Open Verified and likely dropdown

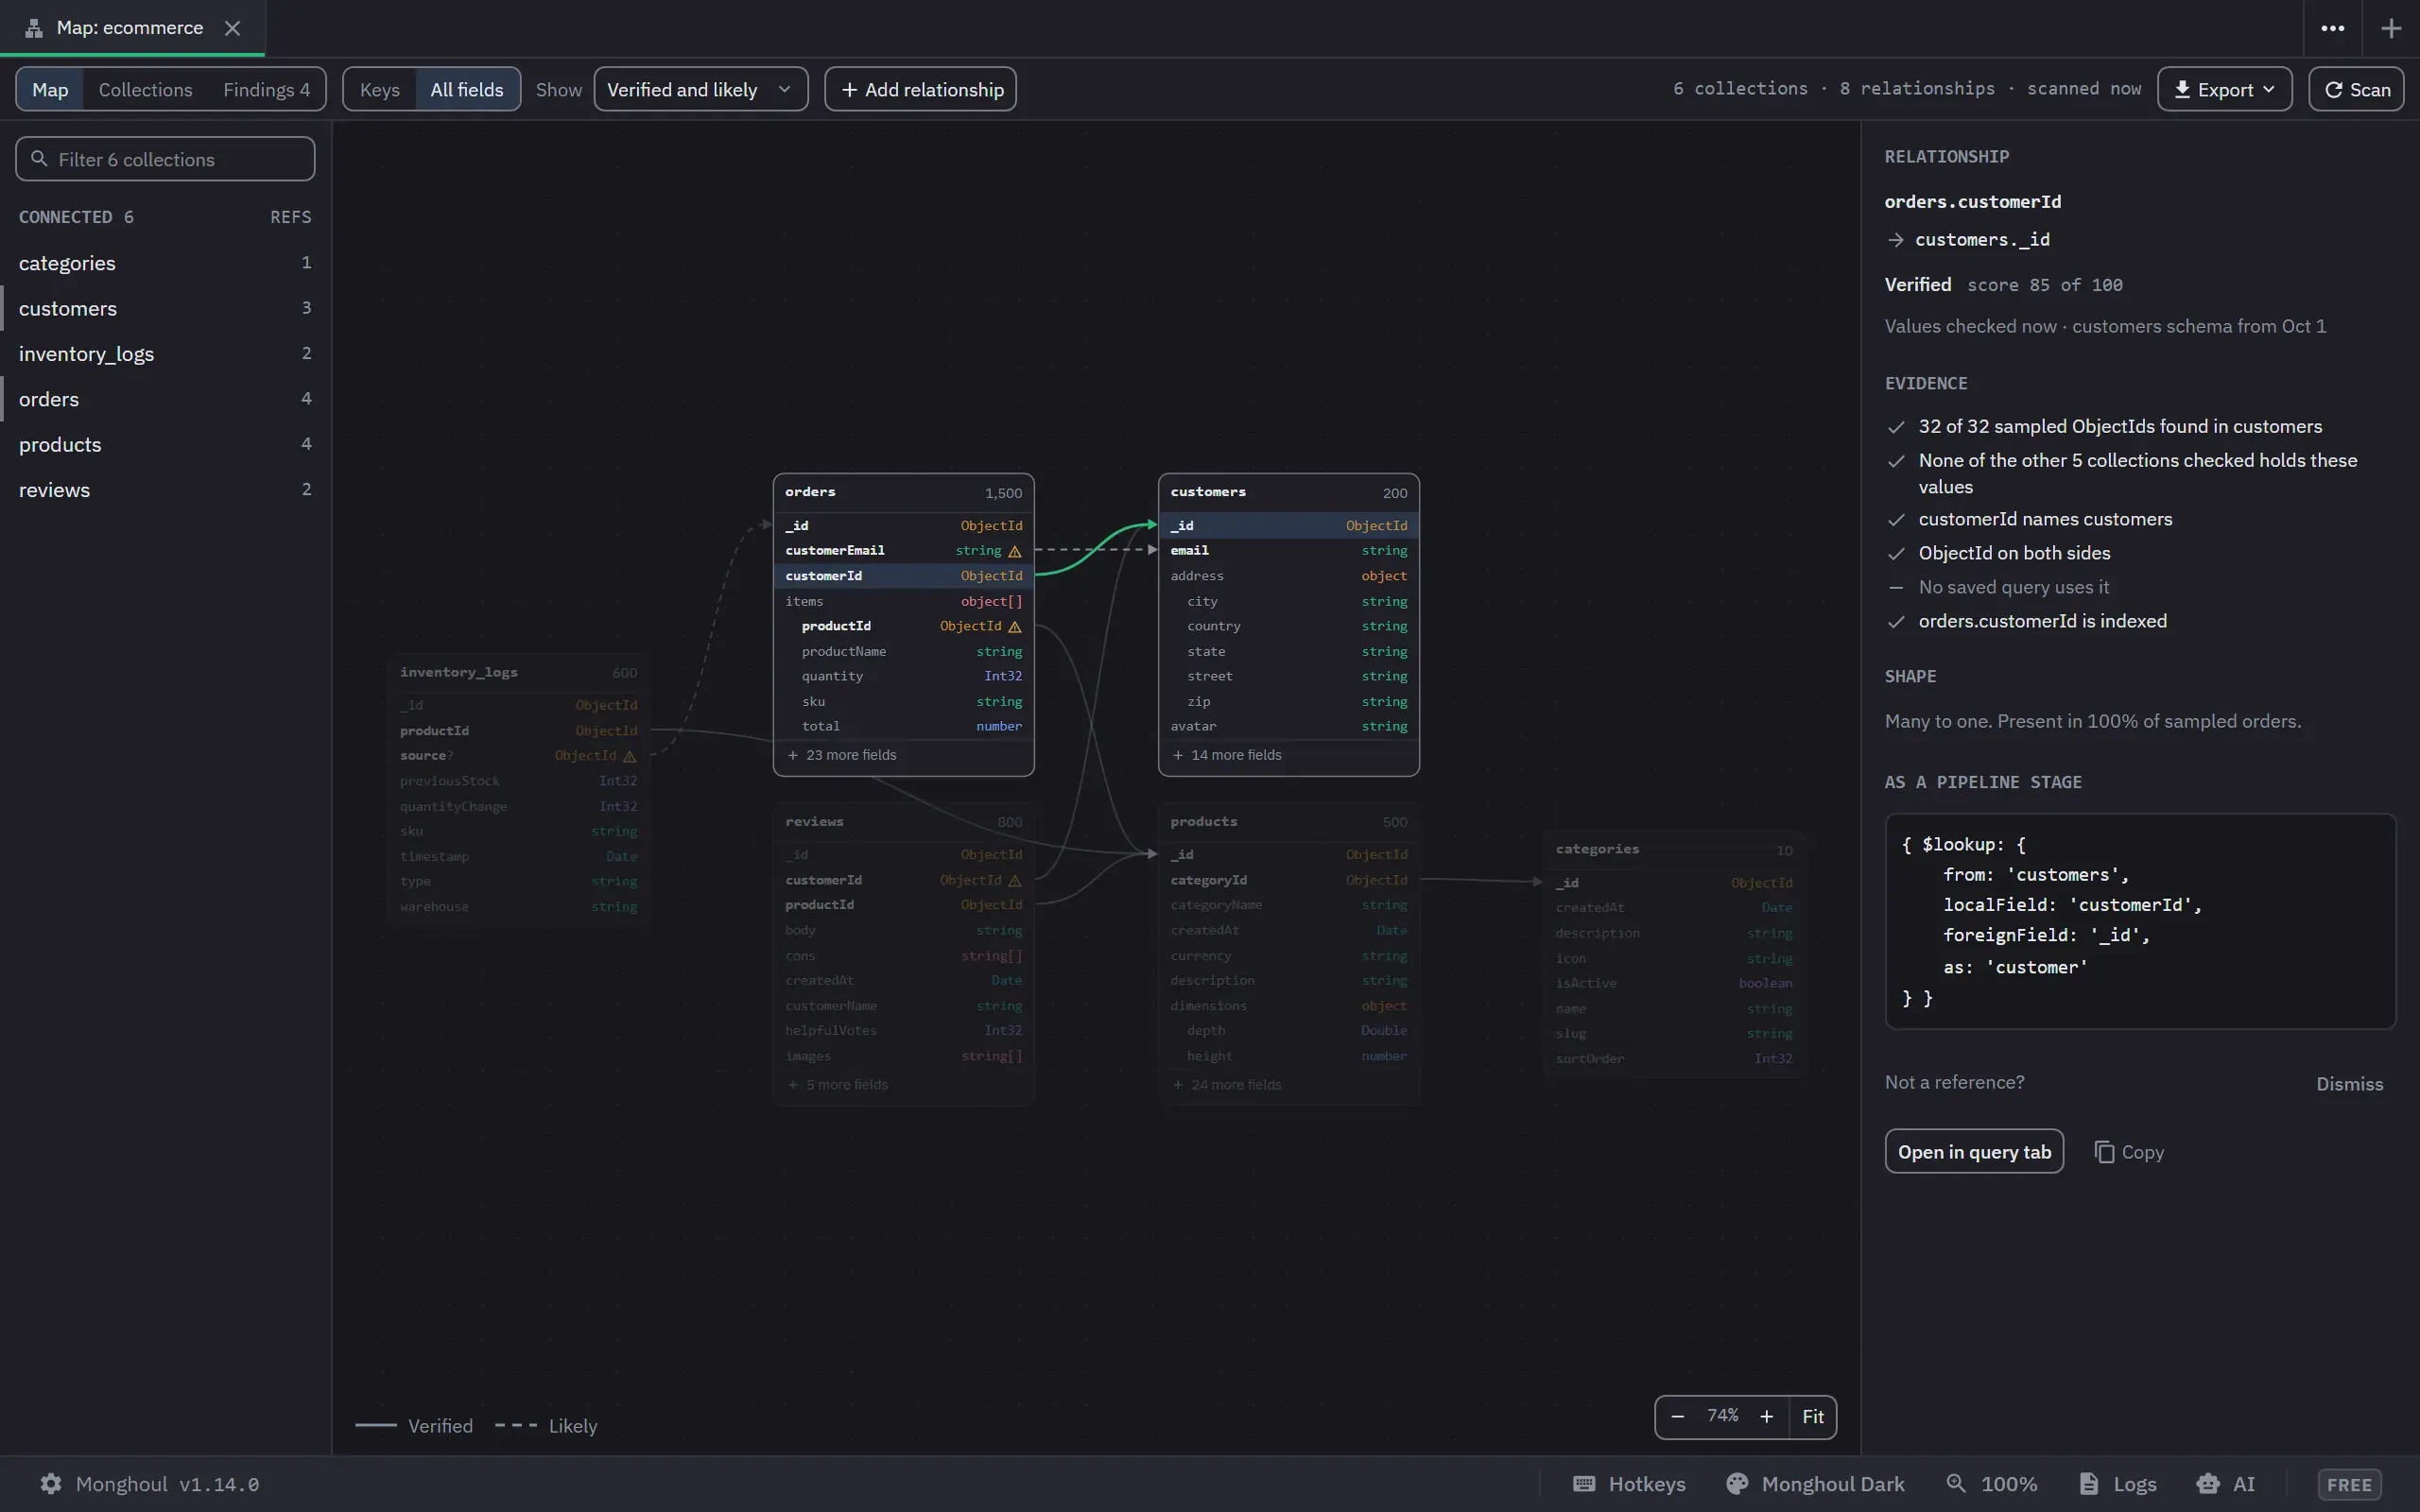click(x=700, y=89)
